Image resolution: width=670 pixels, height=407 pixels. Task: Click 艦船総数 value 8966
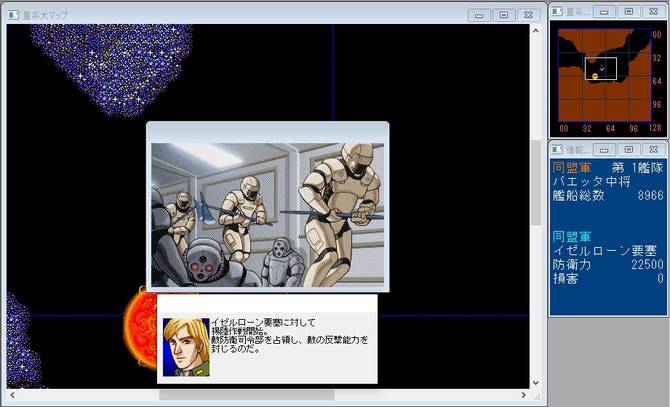(650, 196)
